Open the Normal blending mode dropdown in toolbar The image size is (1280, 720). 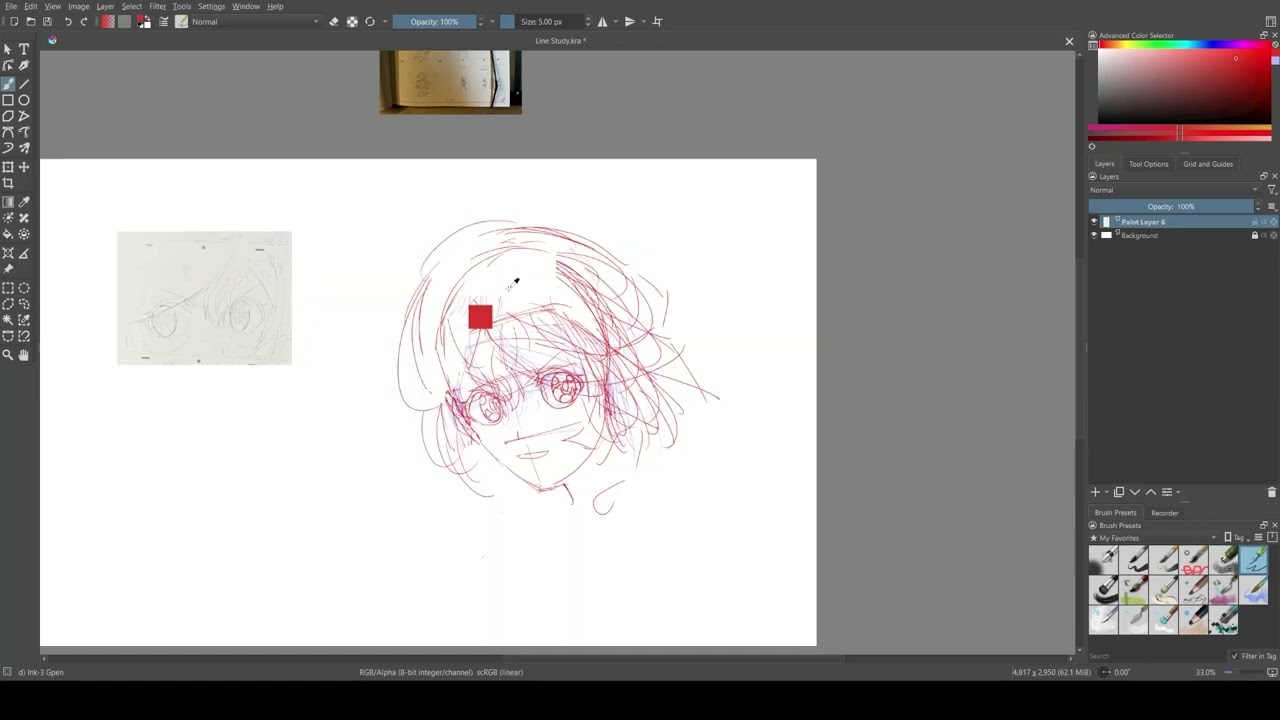255,21
